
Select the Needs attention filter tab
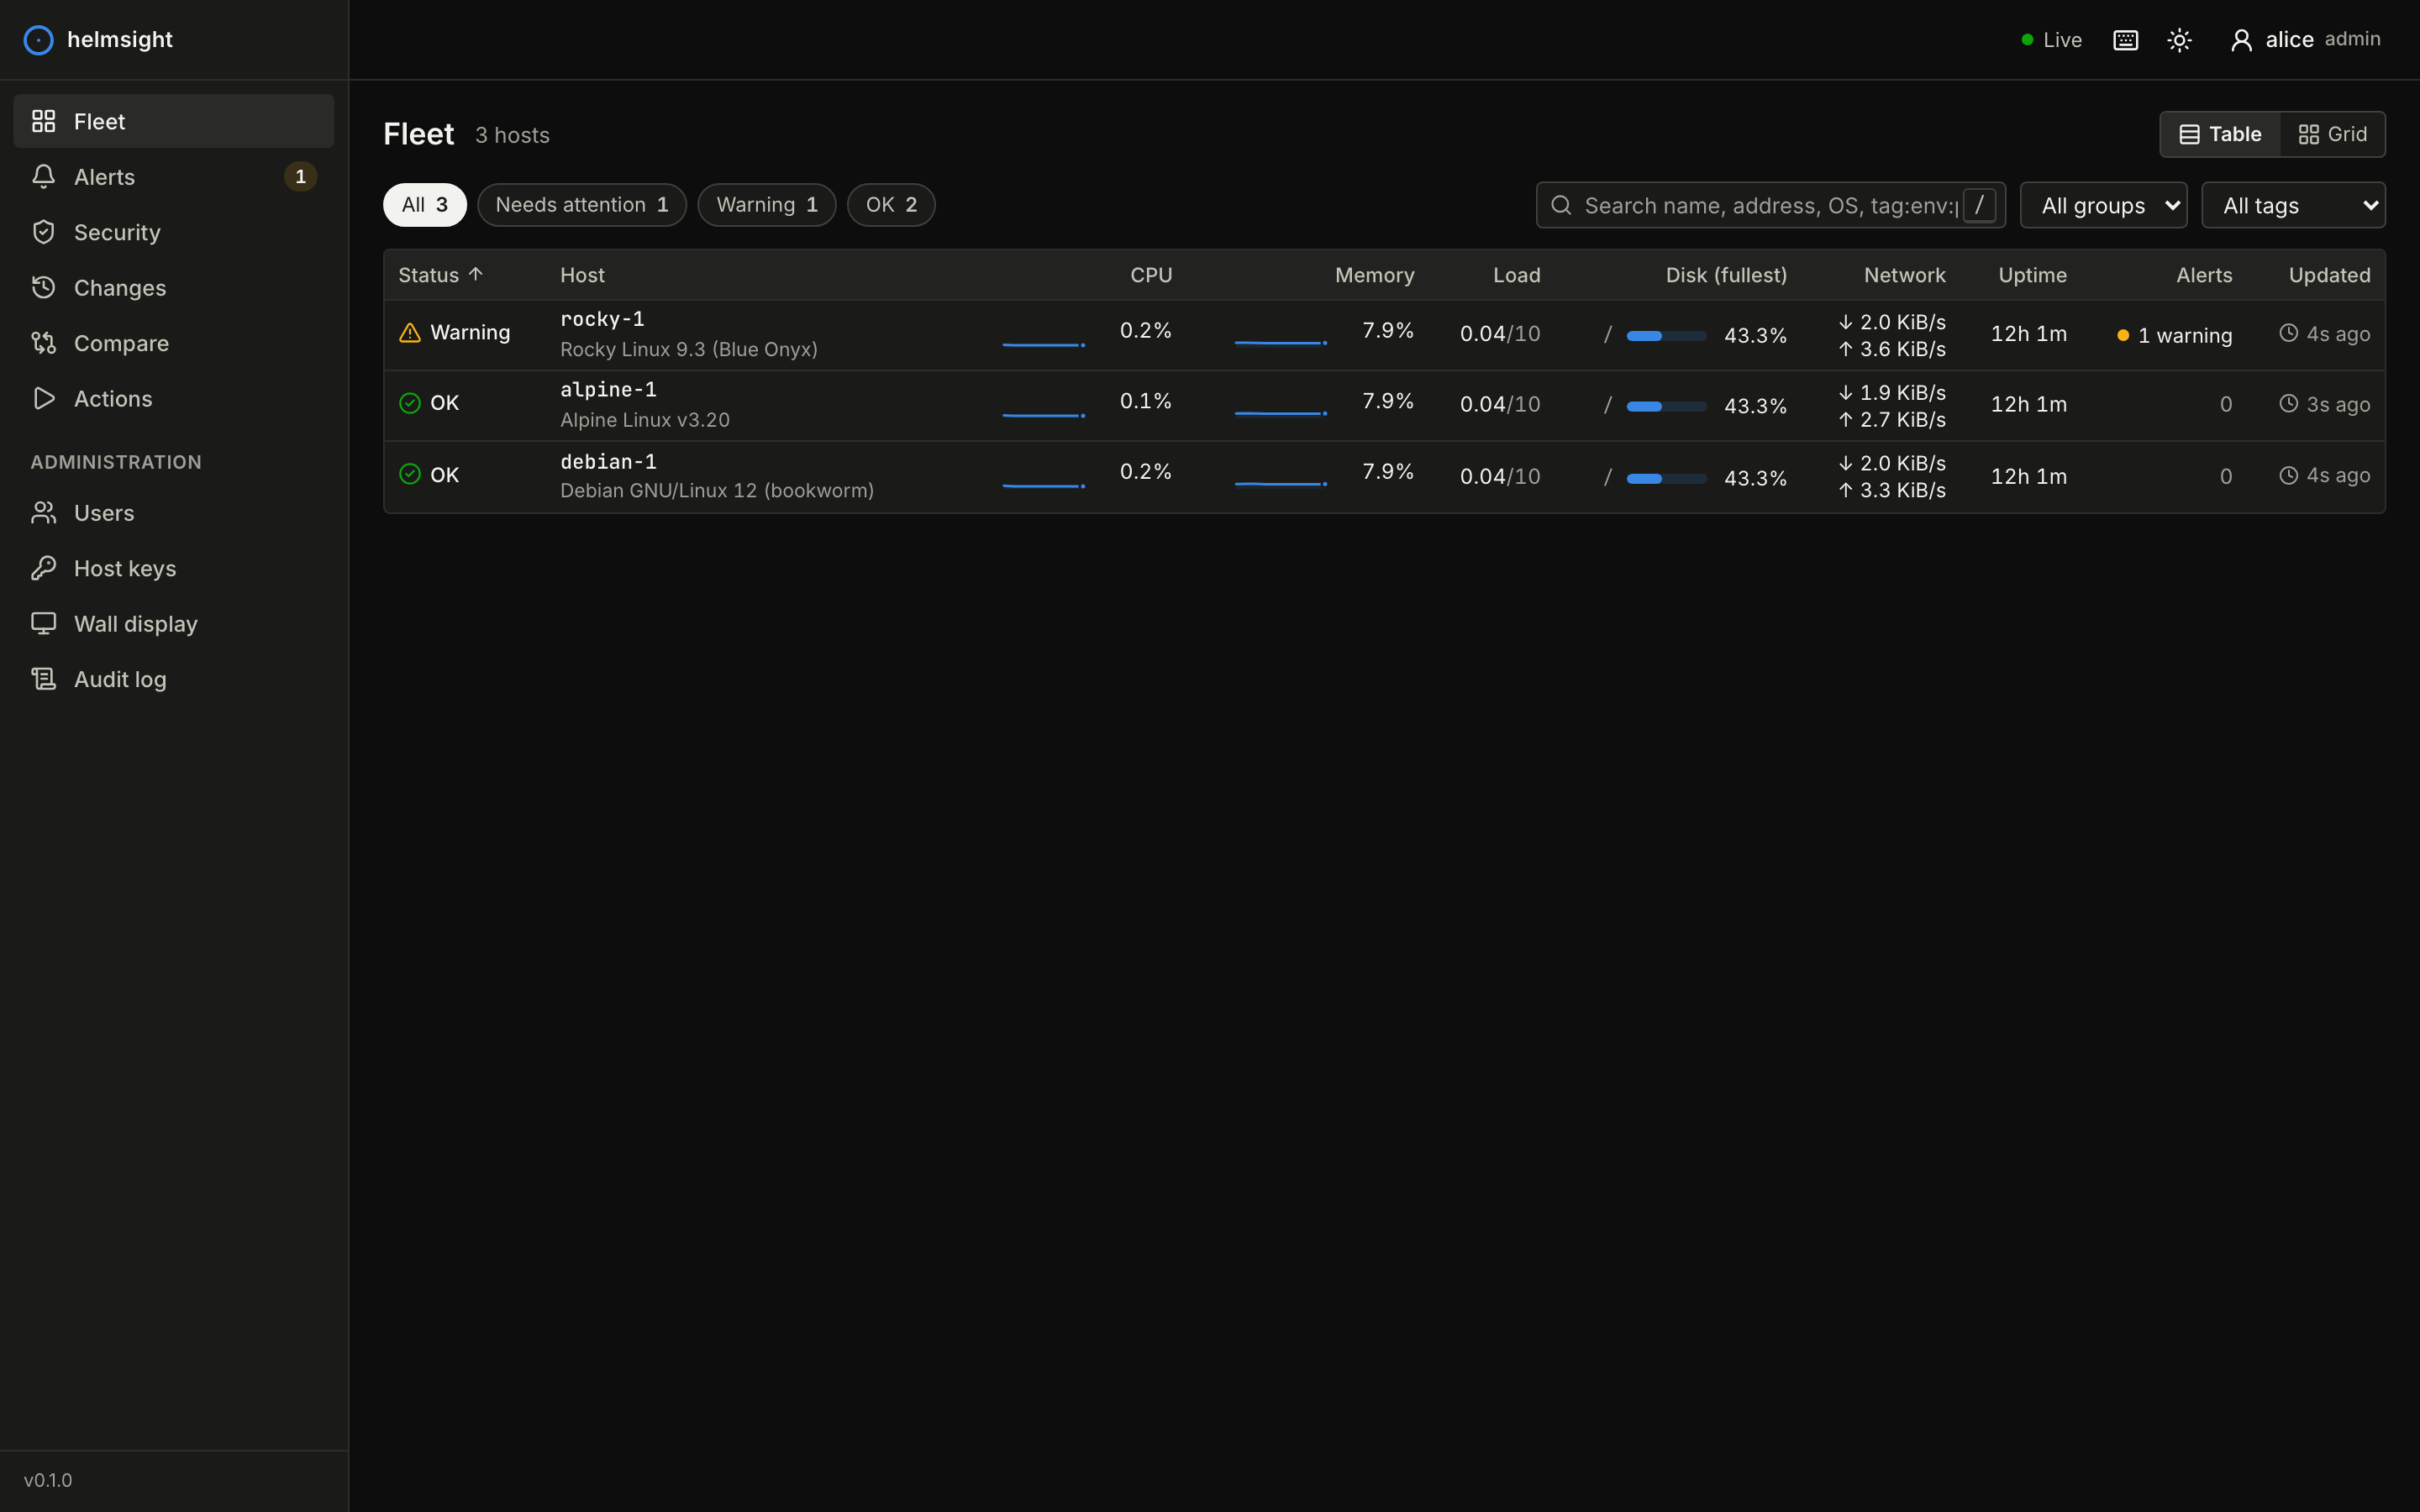click(582, 205)
